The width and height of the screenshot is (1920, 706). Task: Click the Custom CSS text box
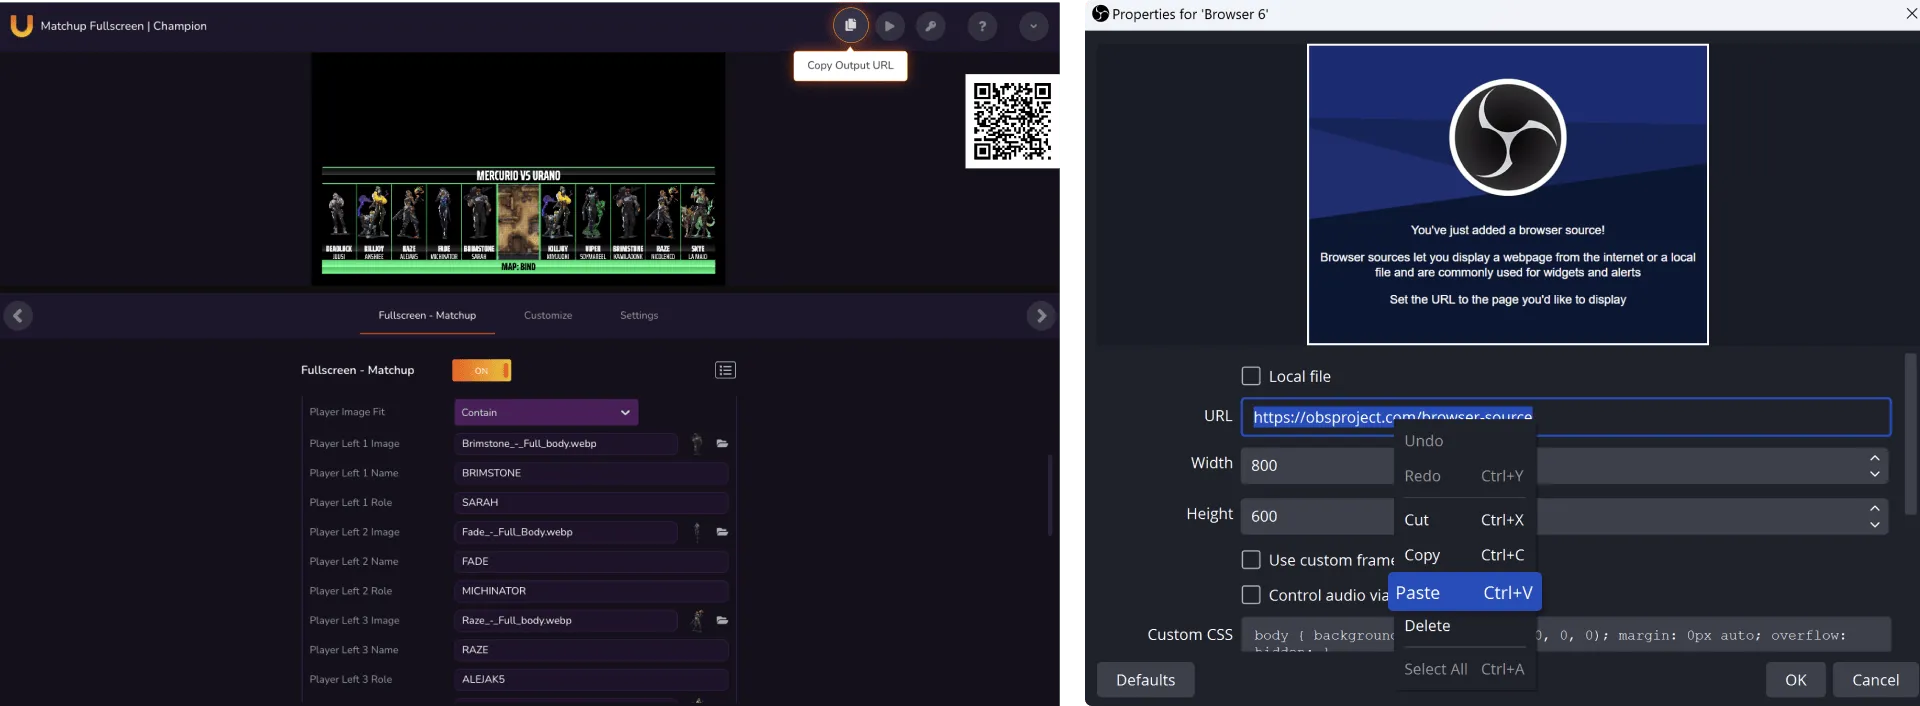[x=1566, y=635]
